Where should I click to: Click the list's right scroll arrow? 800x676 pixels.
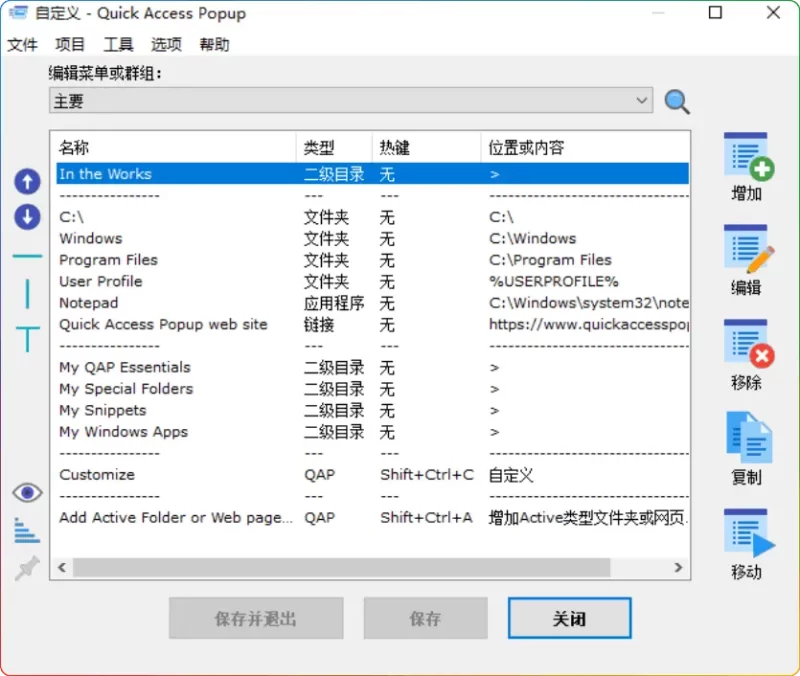[678, 567]
